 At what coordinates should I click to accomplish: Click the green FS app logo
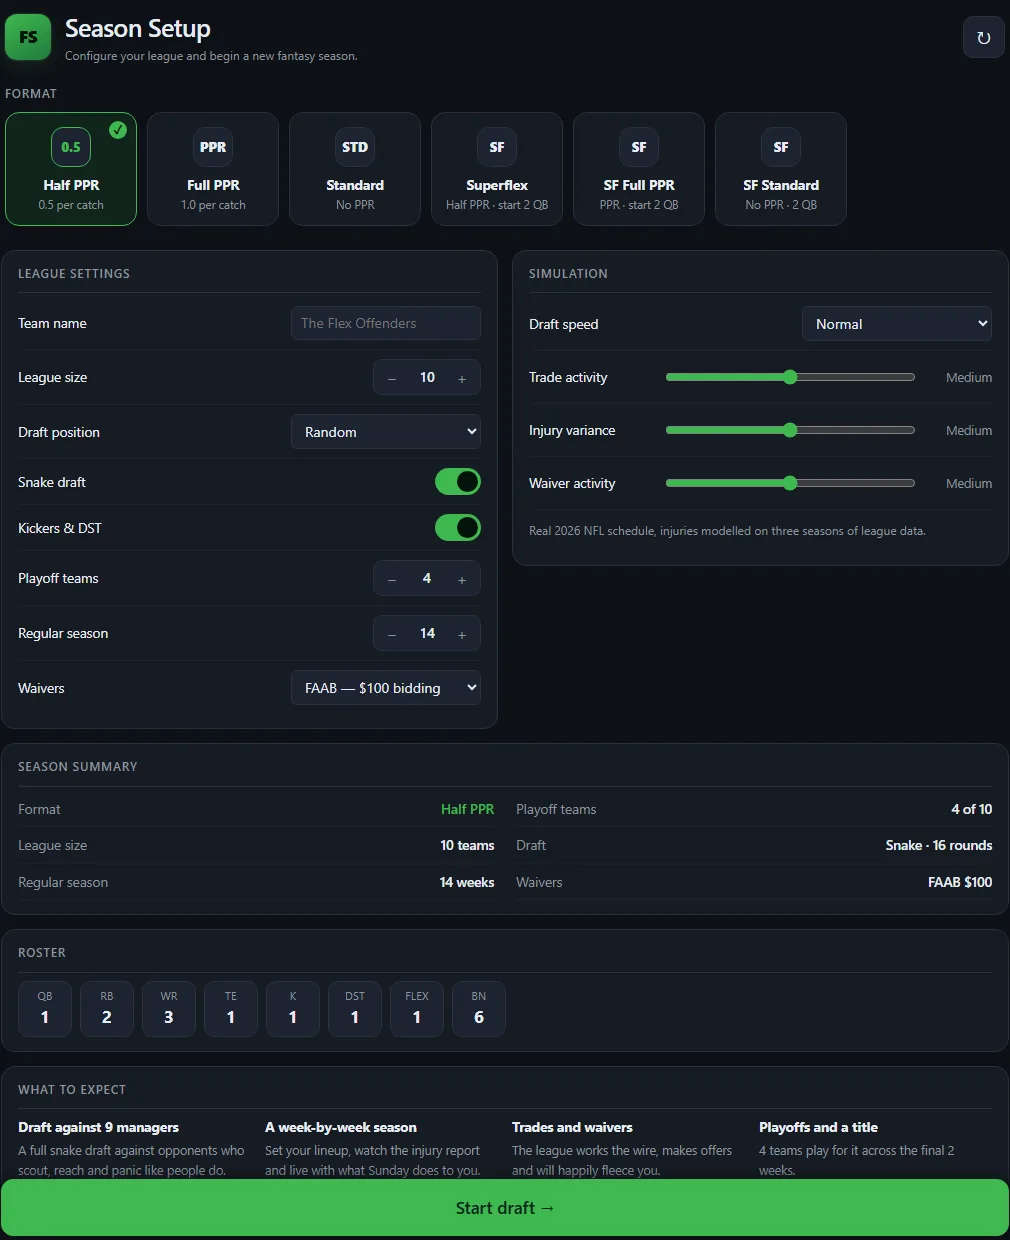click(28, 37)
